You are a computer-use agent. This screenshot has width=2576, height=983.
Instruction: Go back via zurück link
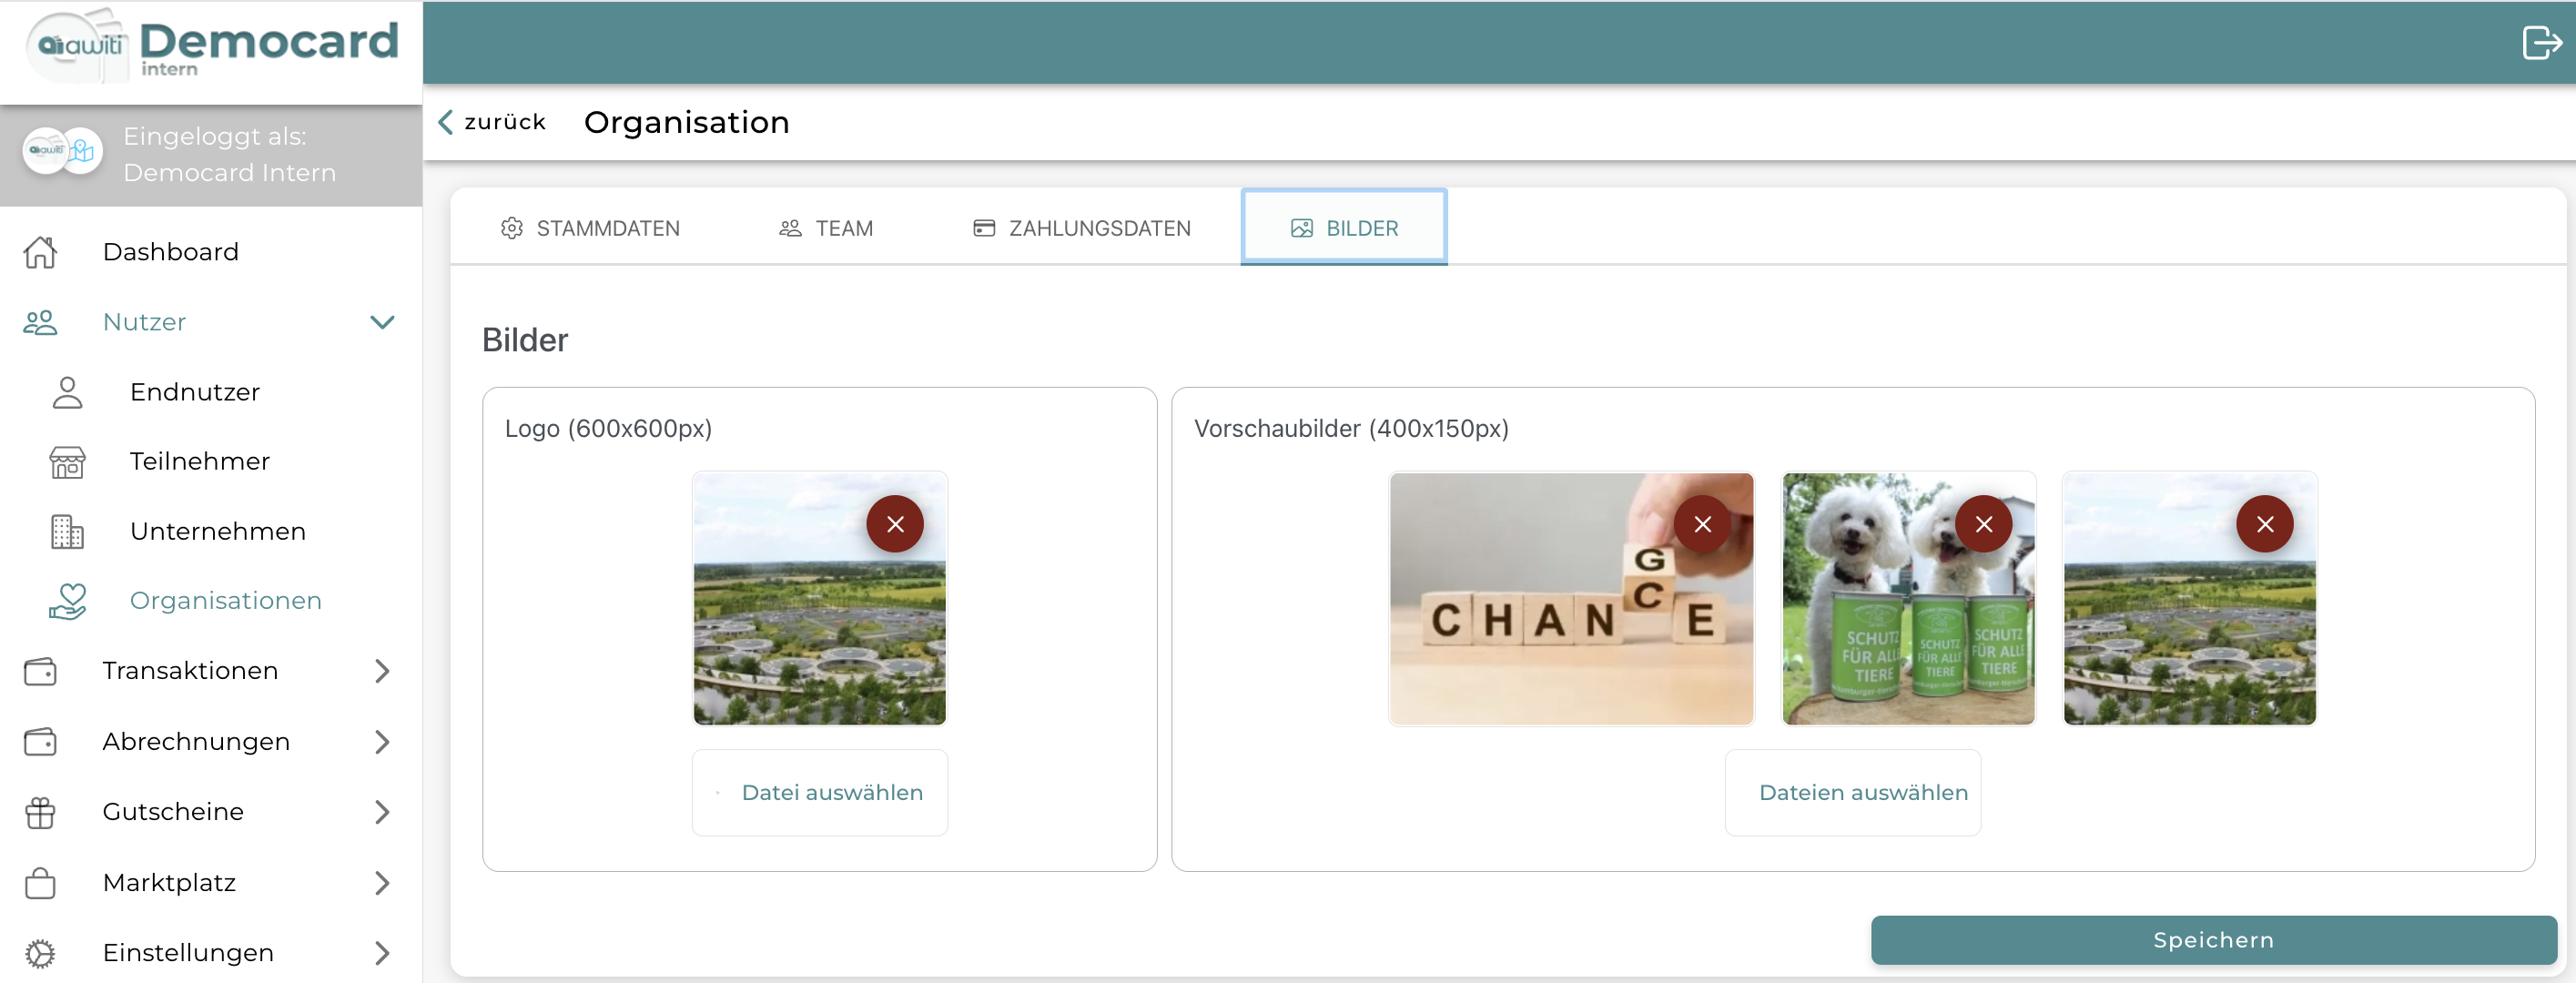[492, 122]
